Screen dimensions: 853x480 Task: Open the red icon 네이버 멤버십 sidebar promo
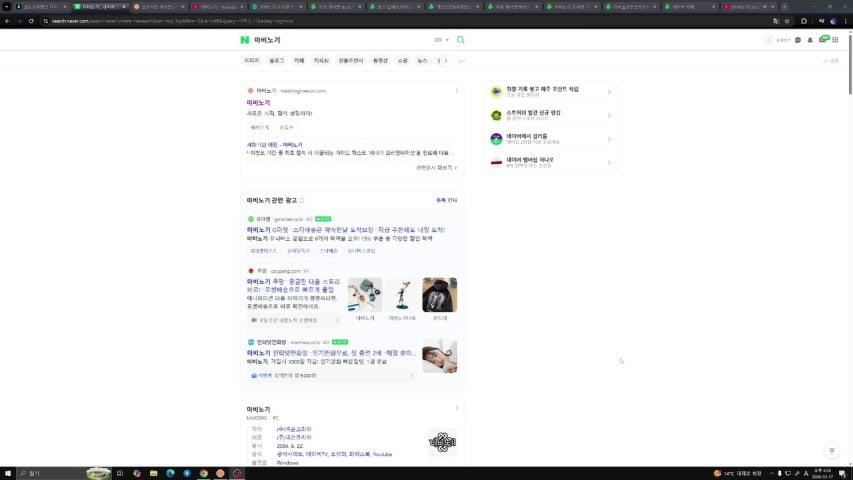tap(552, 162)
